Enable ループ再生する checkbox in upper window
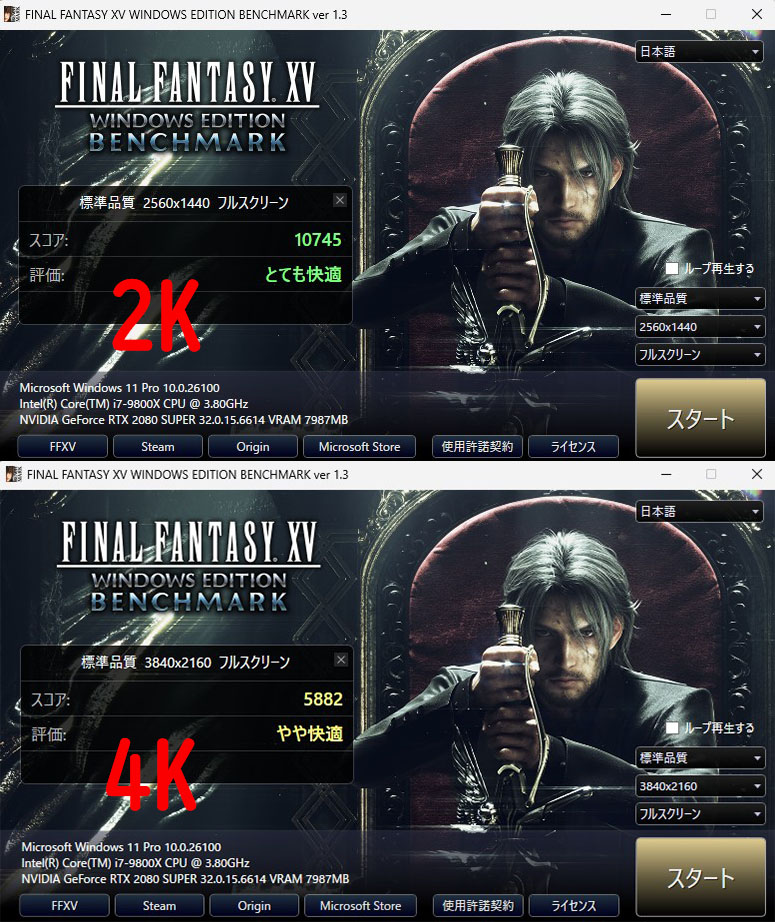Image resolution: width=775 pixels, height=922 pixels. coord(672,269)
